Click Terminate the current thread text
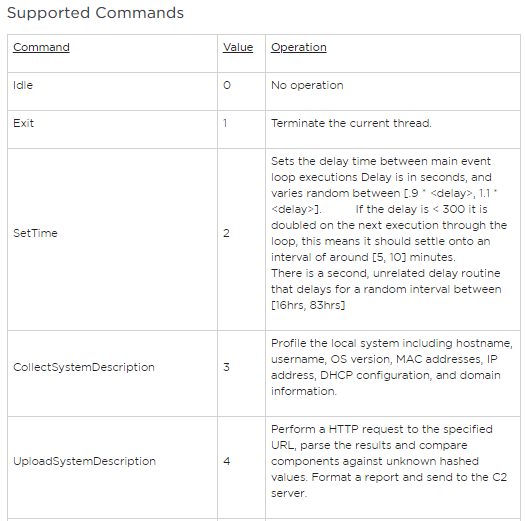525x521 pixels. pos(351,123)
